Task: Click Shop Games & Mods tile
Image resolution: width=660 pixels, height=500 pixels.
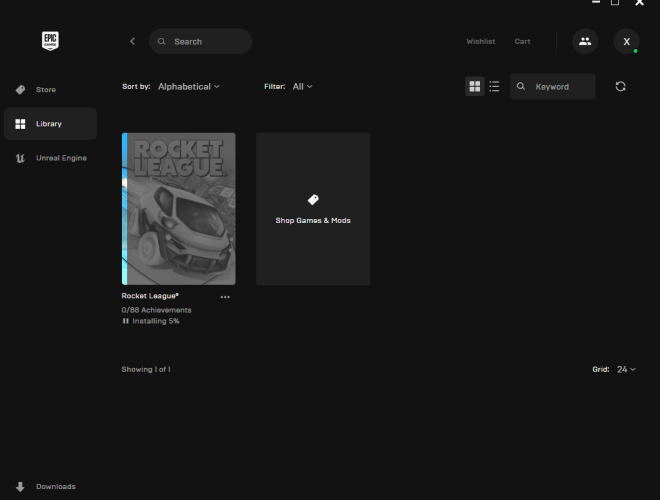Action: coord(313,209)
